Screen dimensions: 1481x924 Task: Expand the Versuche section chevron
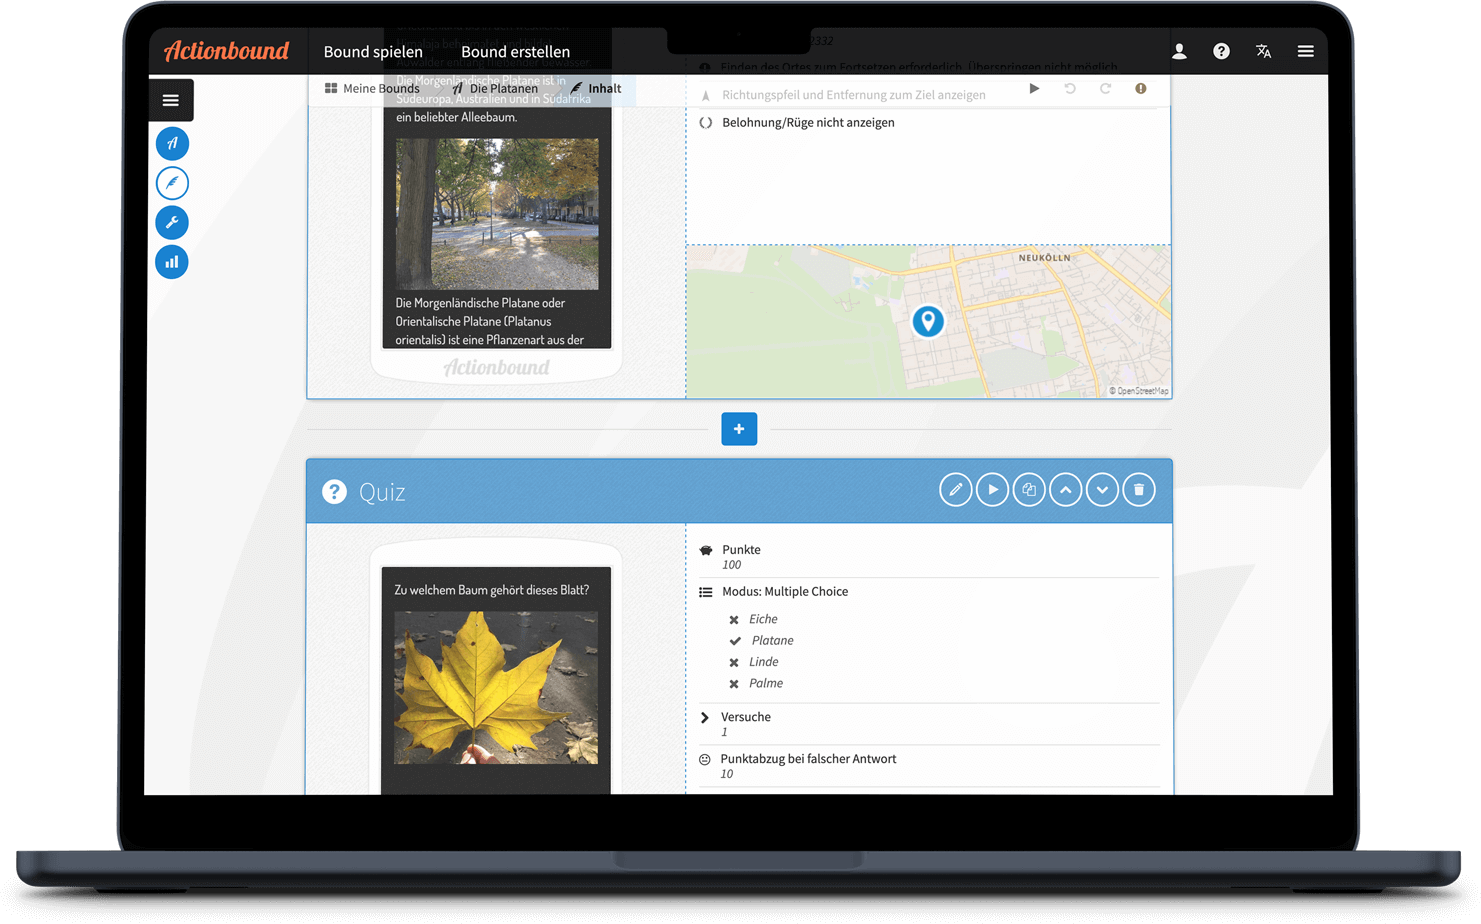(706, 716)
